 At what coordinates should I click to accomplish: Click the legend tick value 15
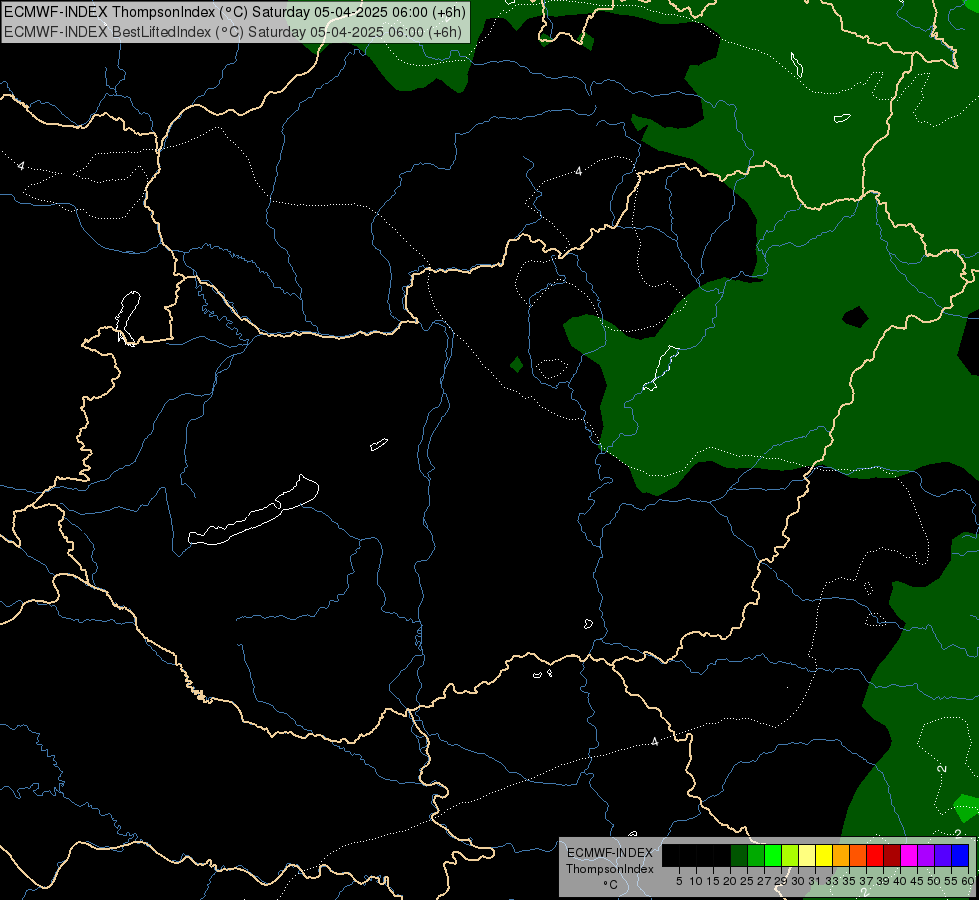(x=713, y=881)
